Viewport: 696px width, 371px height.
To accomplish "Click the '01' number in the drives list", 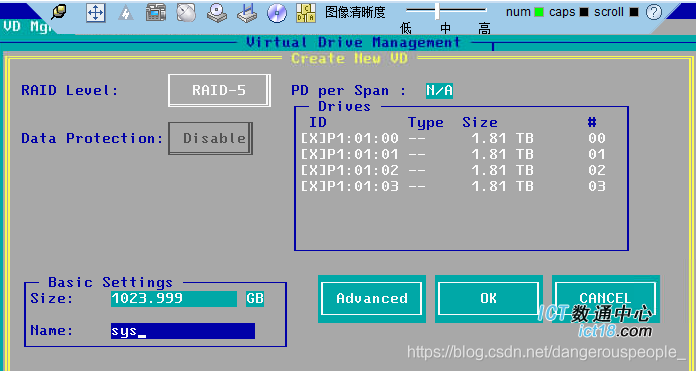I will pyautogui.click(x=597, y=154).
